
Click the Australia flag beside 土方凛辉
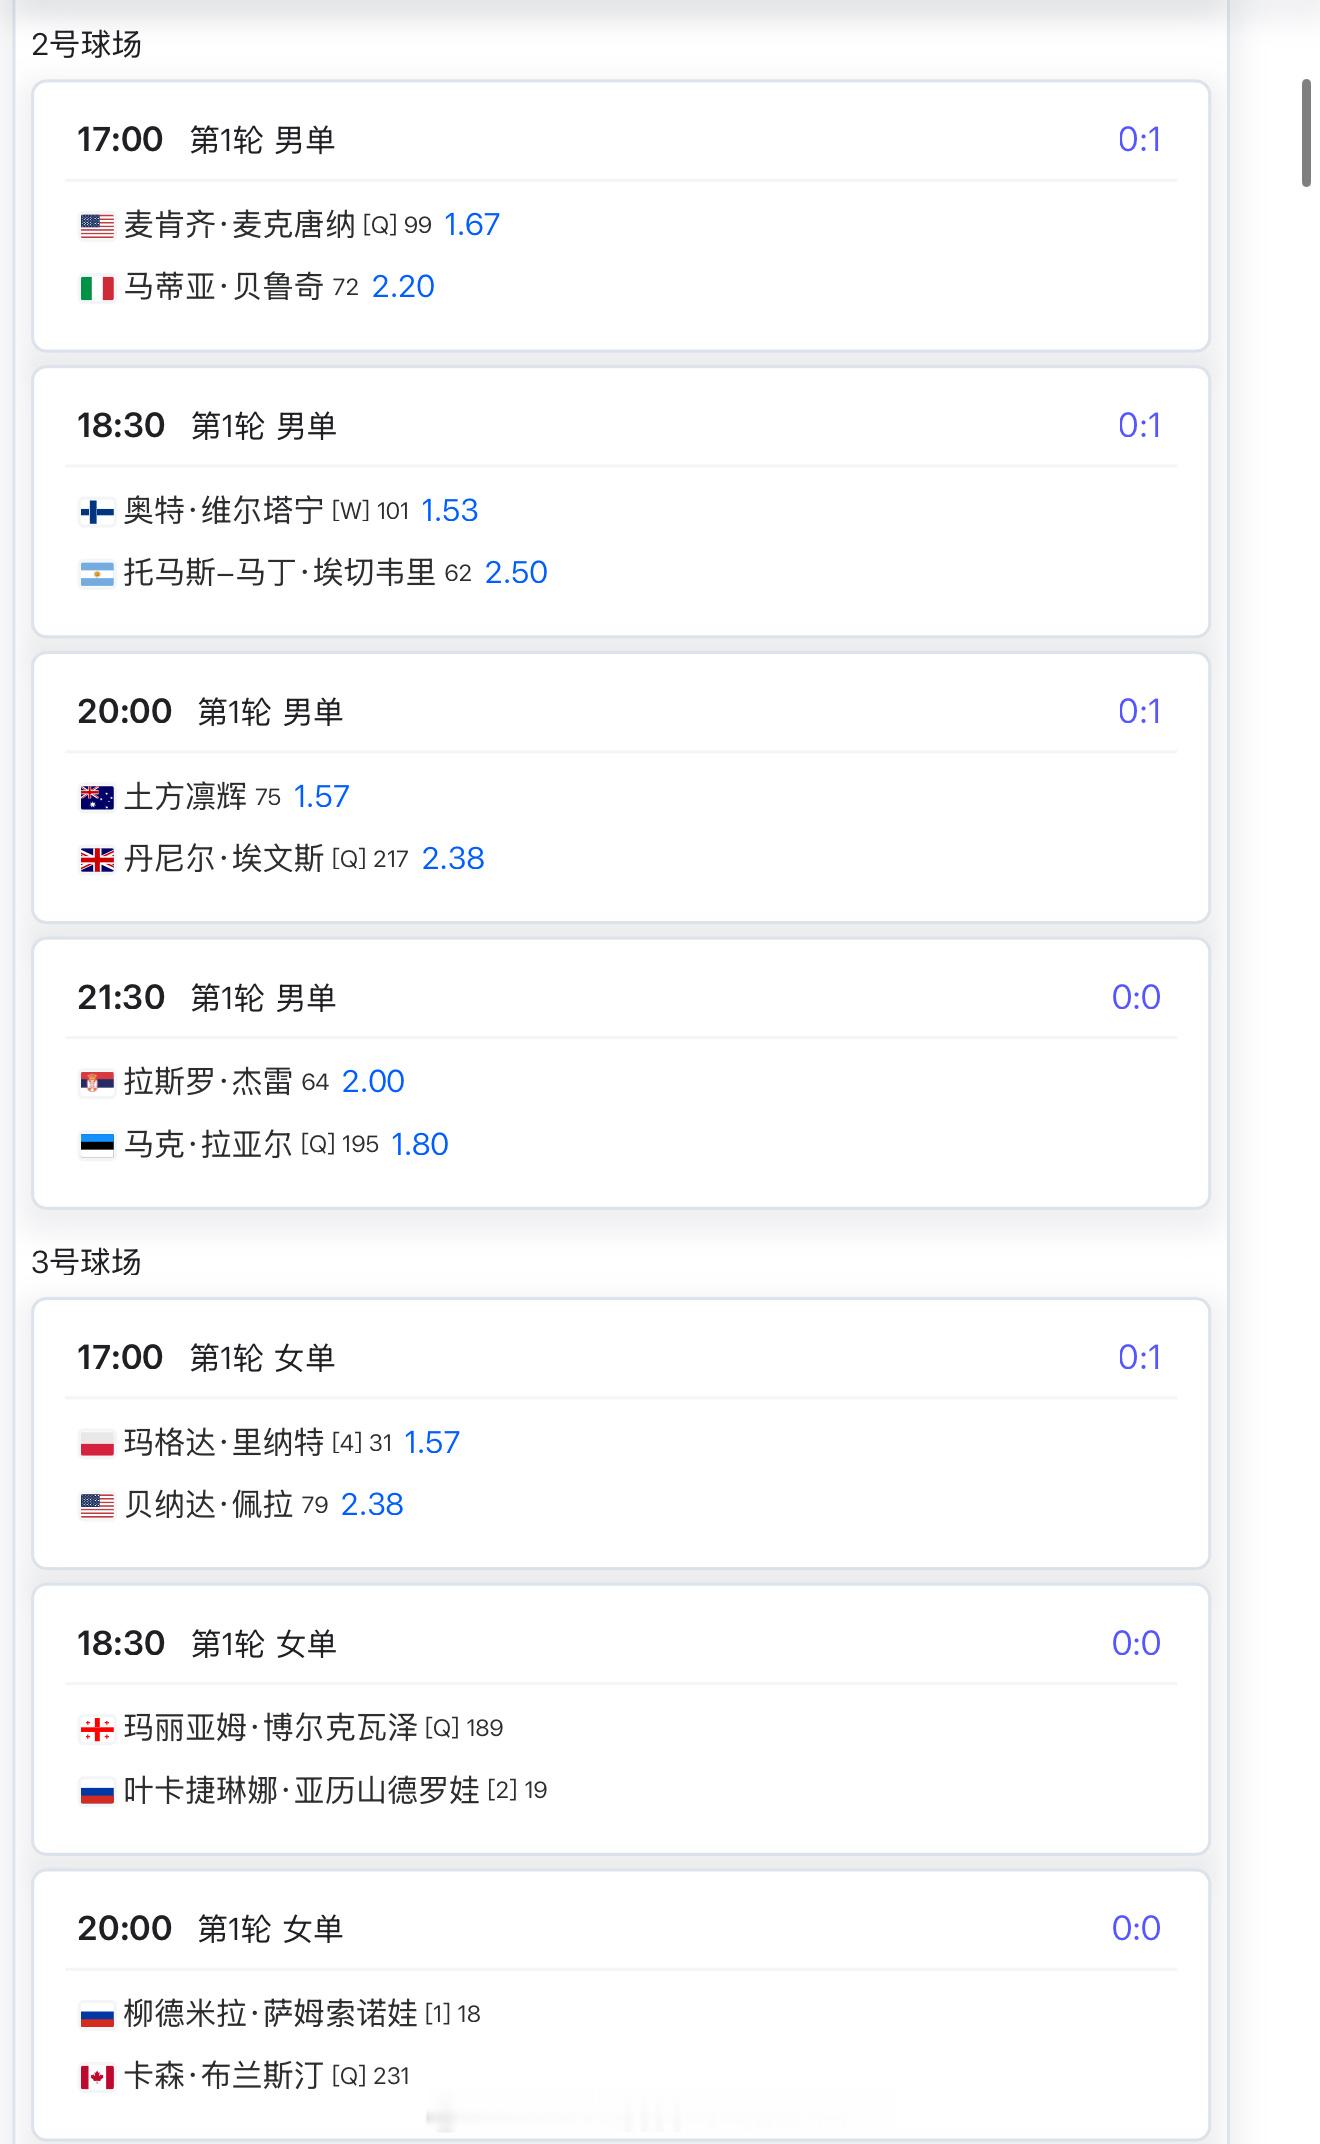(x=97, y=798)
